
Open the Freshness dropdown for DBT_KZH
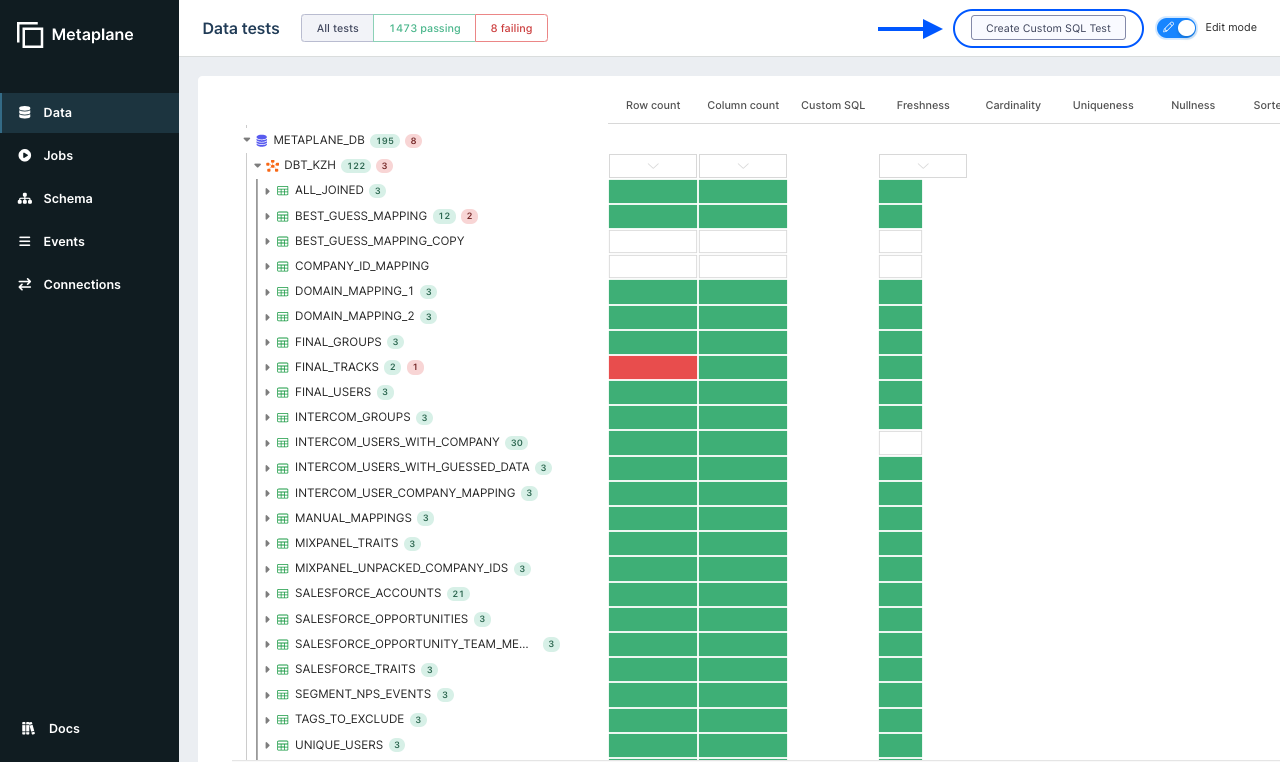tap(923, 166)
